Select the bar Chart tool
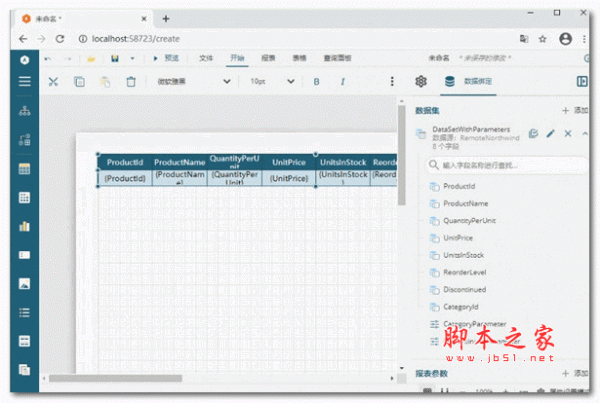The width and height of the screenshot is (600, 403). click(x=24, y=226)
